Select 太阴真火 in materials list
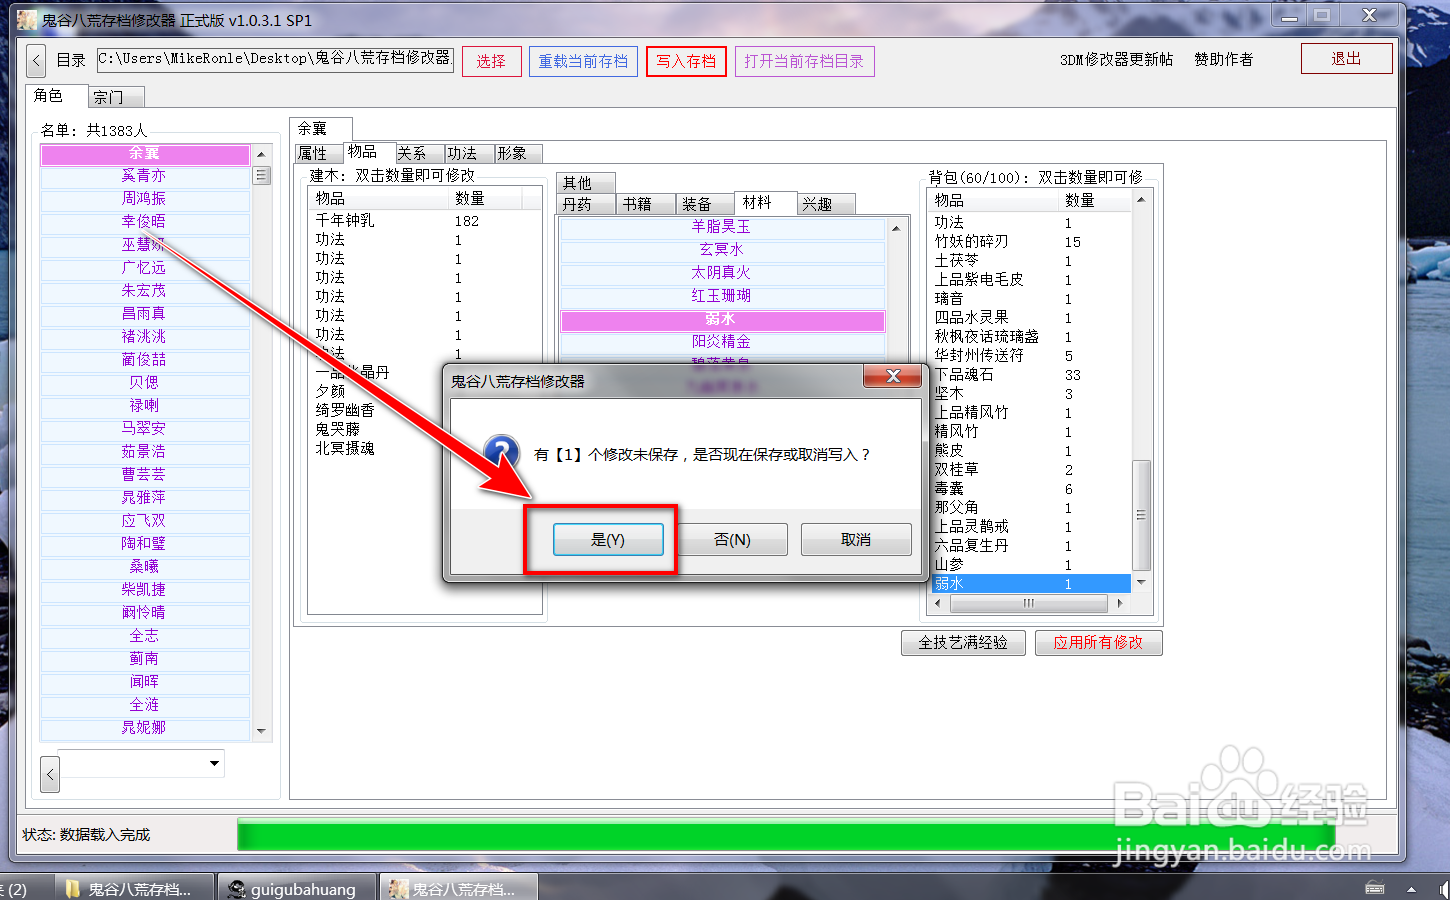 [x=721, y=273]
